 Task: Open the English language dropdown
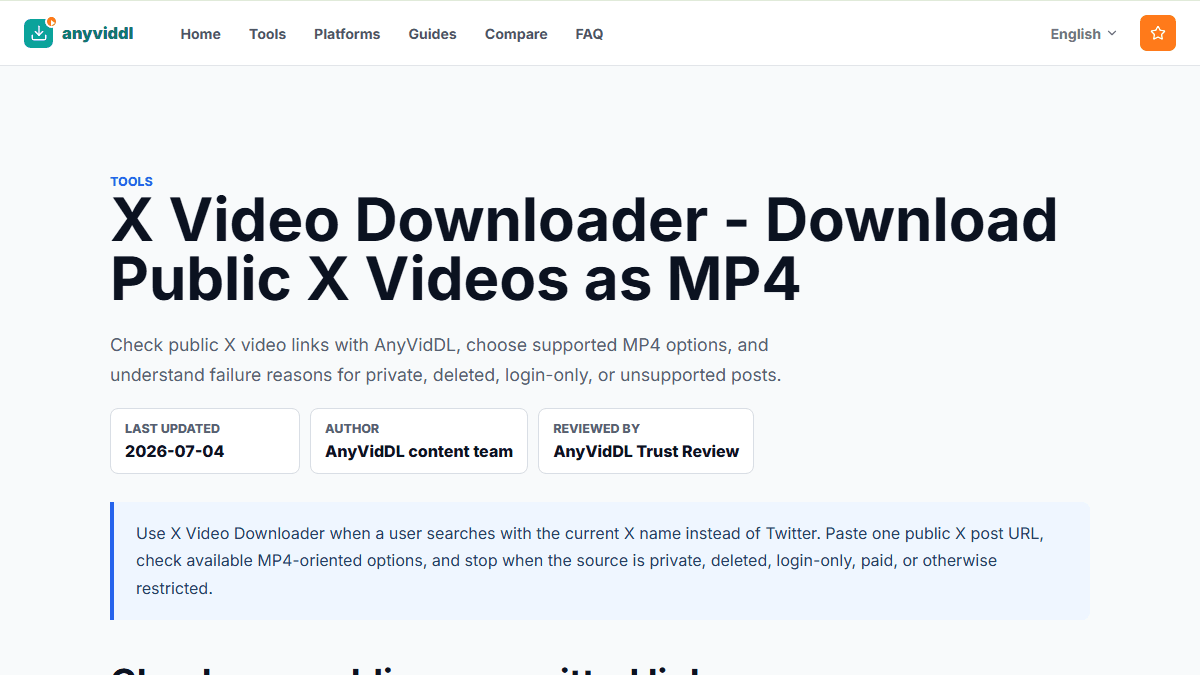1083,34
